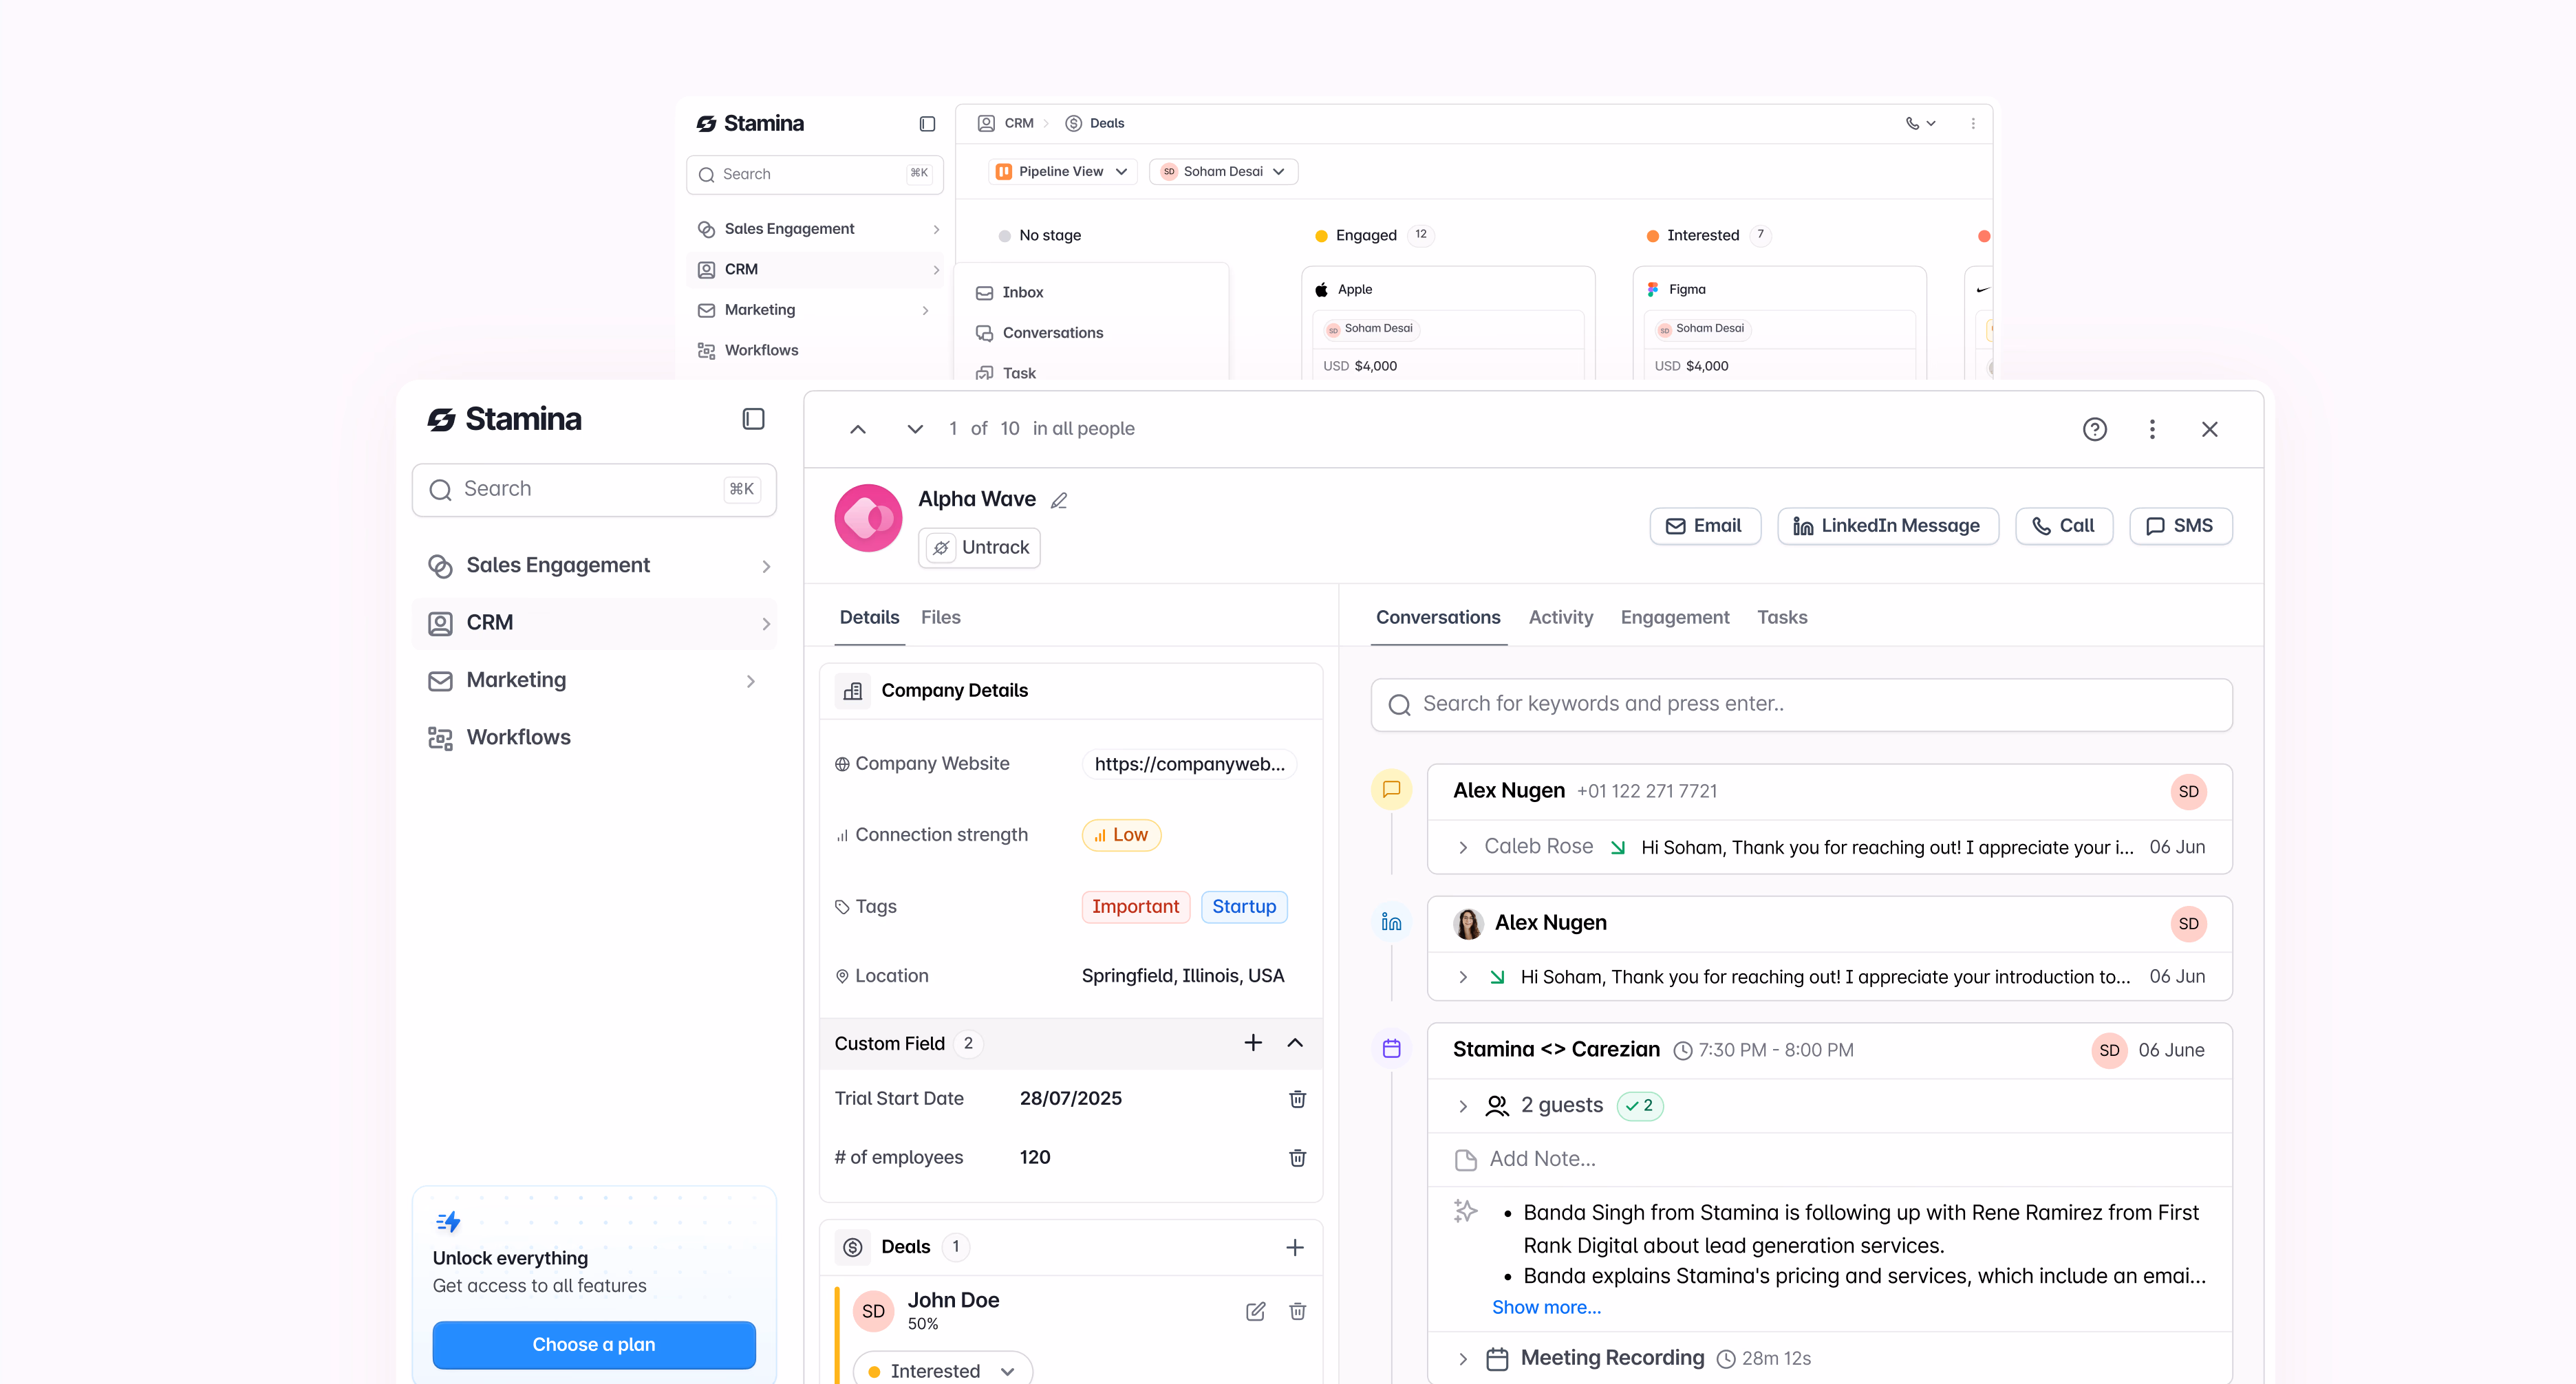The height and width of the screenshot is (1384, 2576).
Task: Click Show more in the meeting notes
Action: pyautogui.click(x=1545, y=1307)
